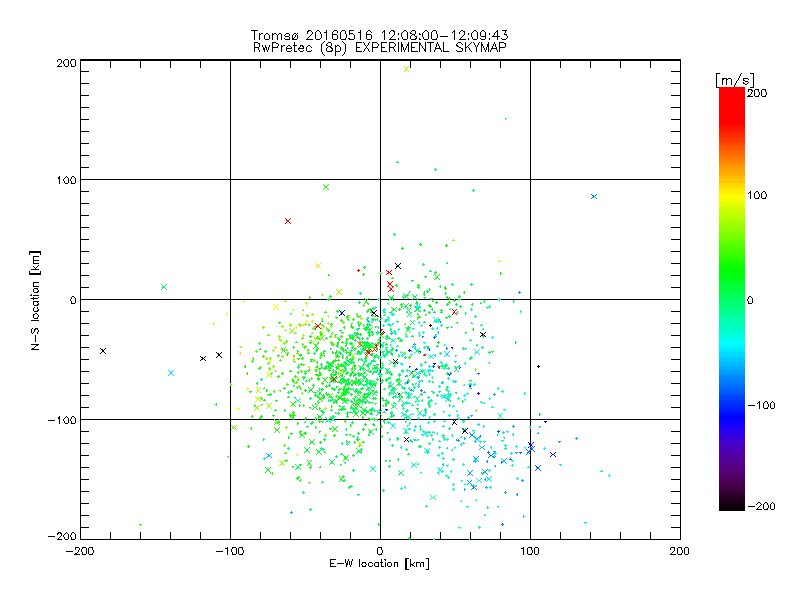Click the E-W axis tick label '200'
The height and width of the screenshot is (600, 800).
[x=679, y=551]
